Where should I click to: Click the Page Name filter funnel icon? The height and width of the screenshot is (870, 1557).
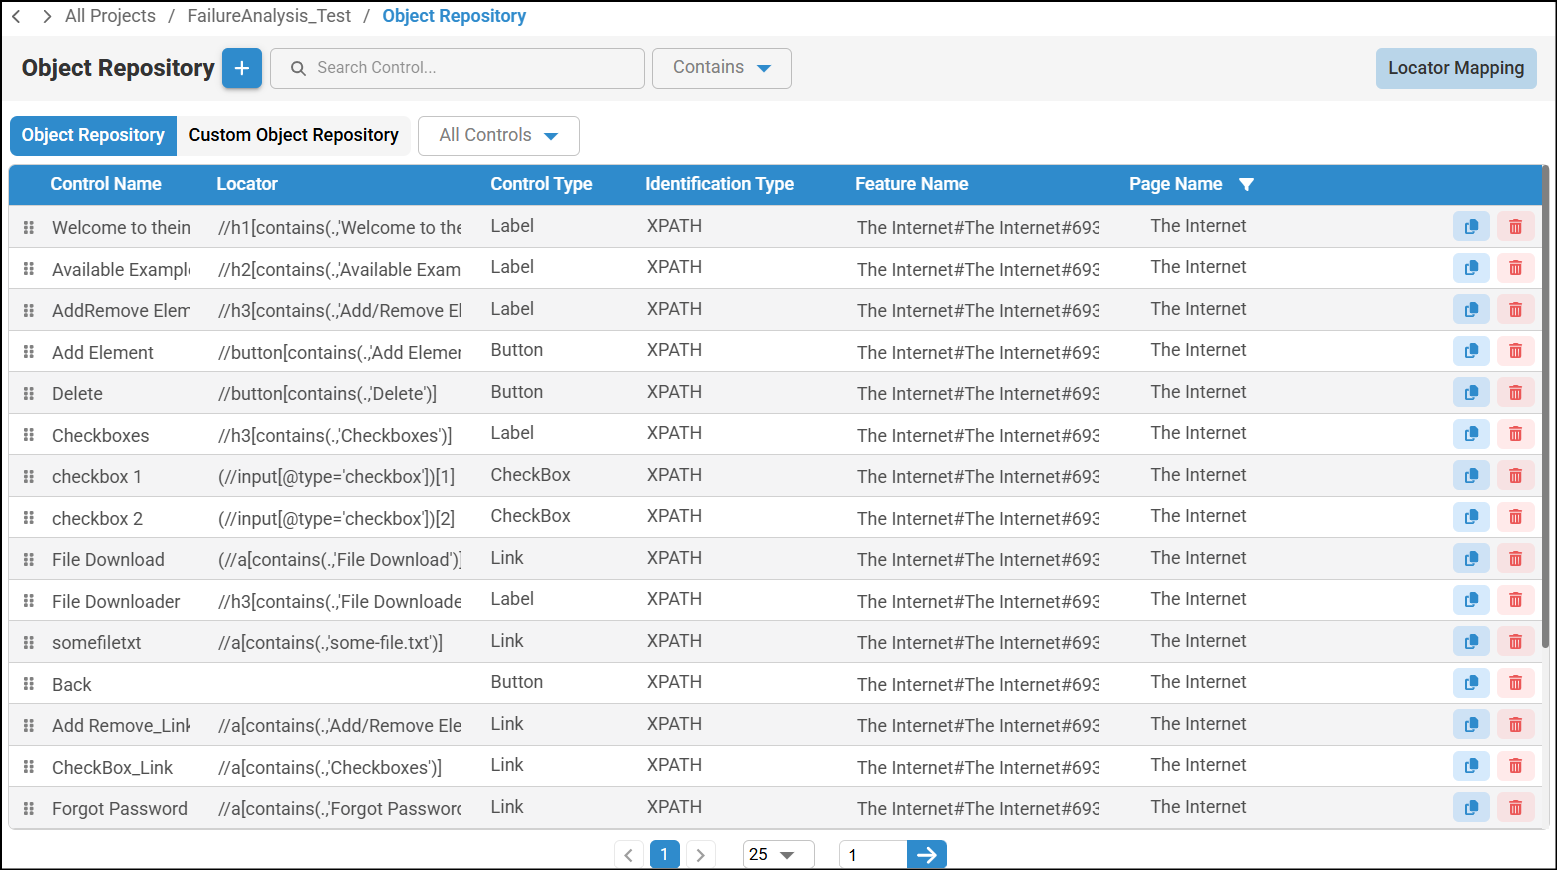(x=1246, y=184)
